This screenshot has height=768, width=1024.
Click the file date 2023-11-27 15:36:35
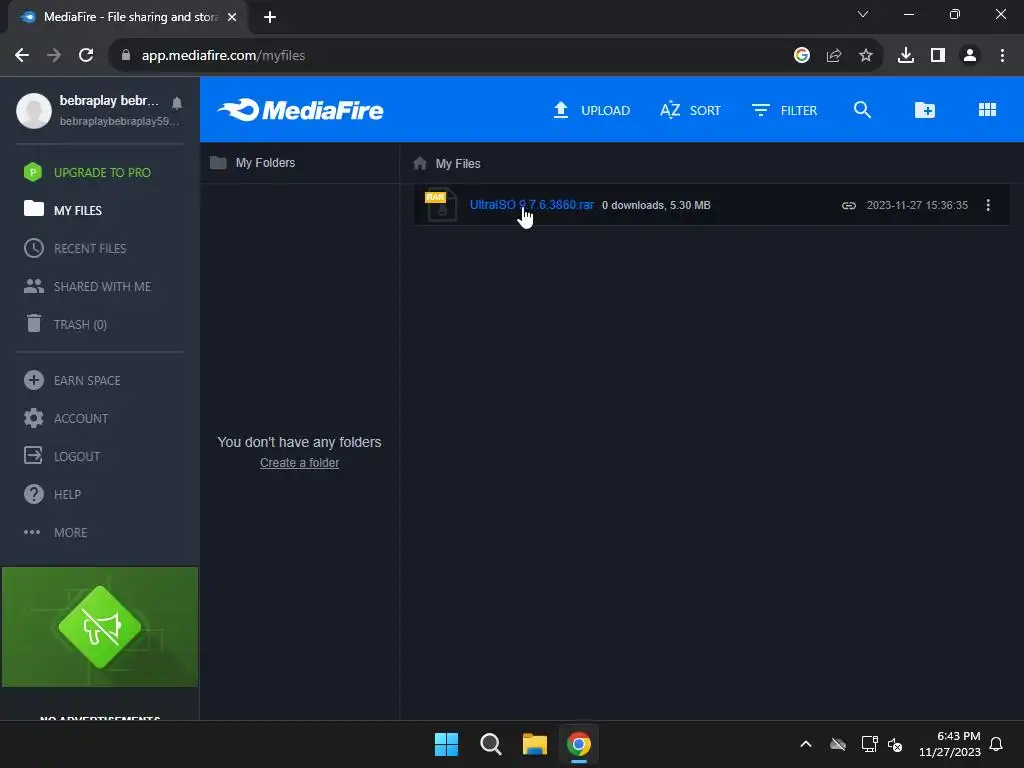917,205
